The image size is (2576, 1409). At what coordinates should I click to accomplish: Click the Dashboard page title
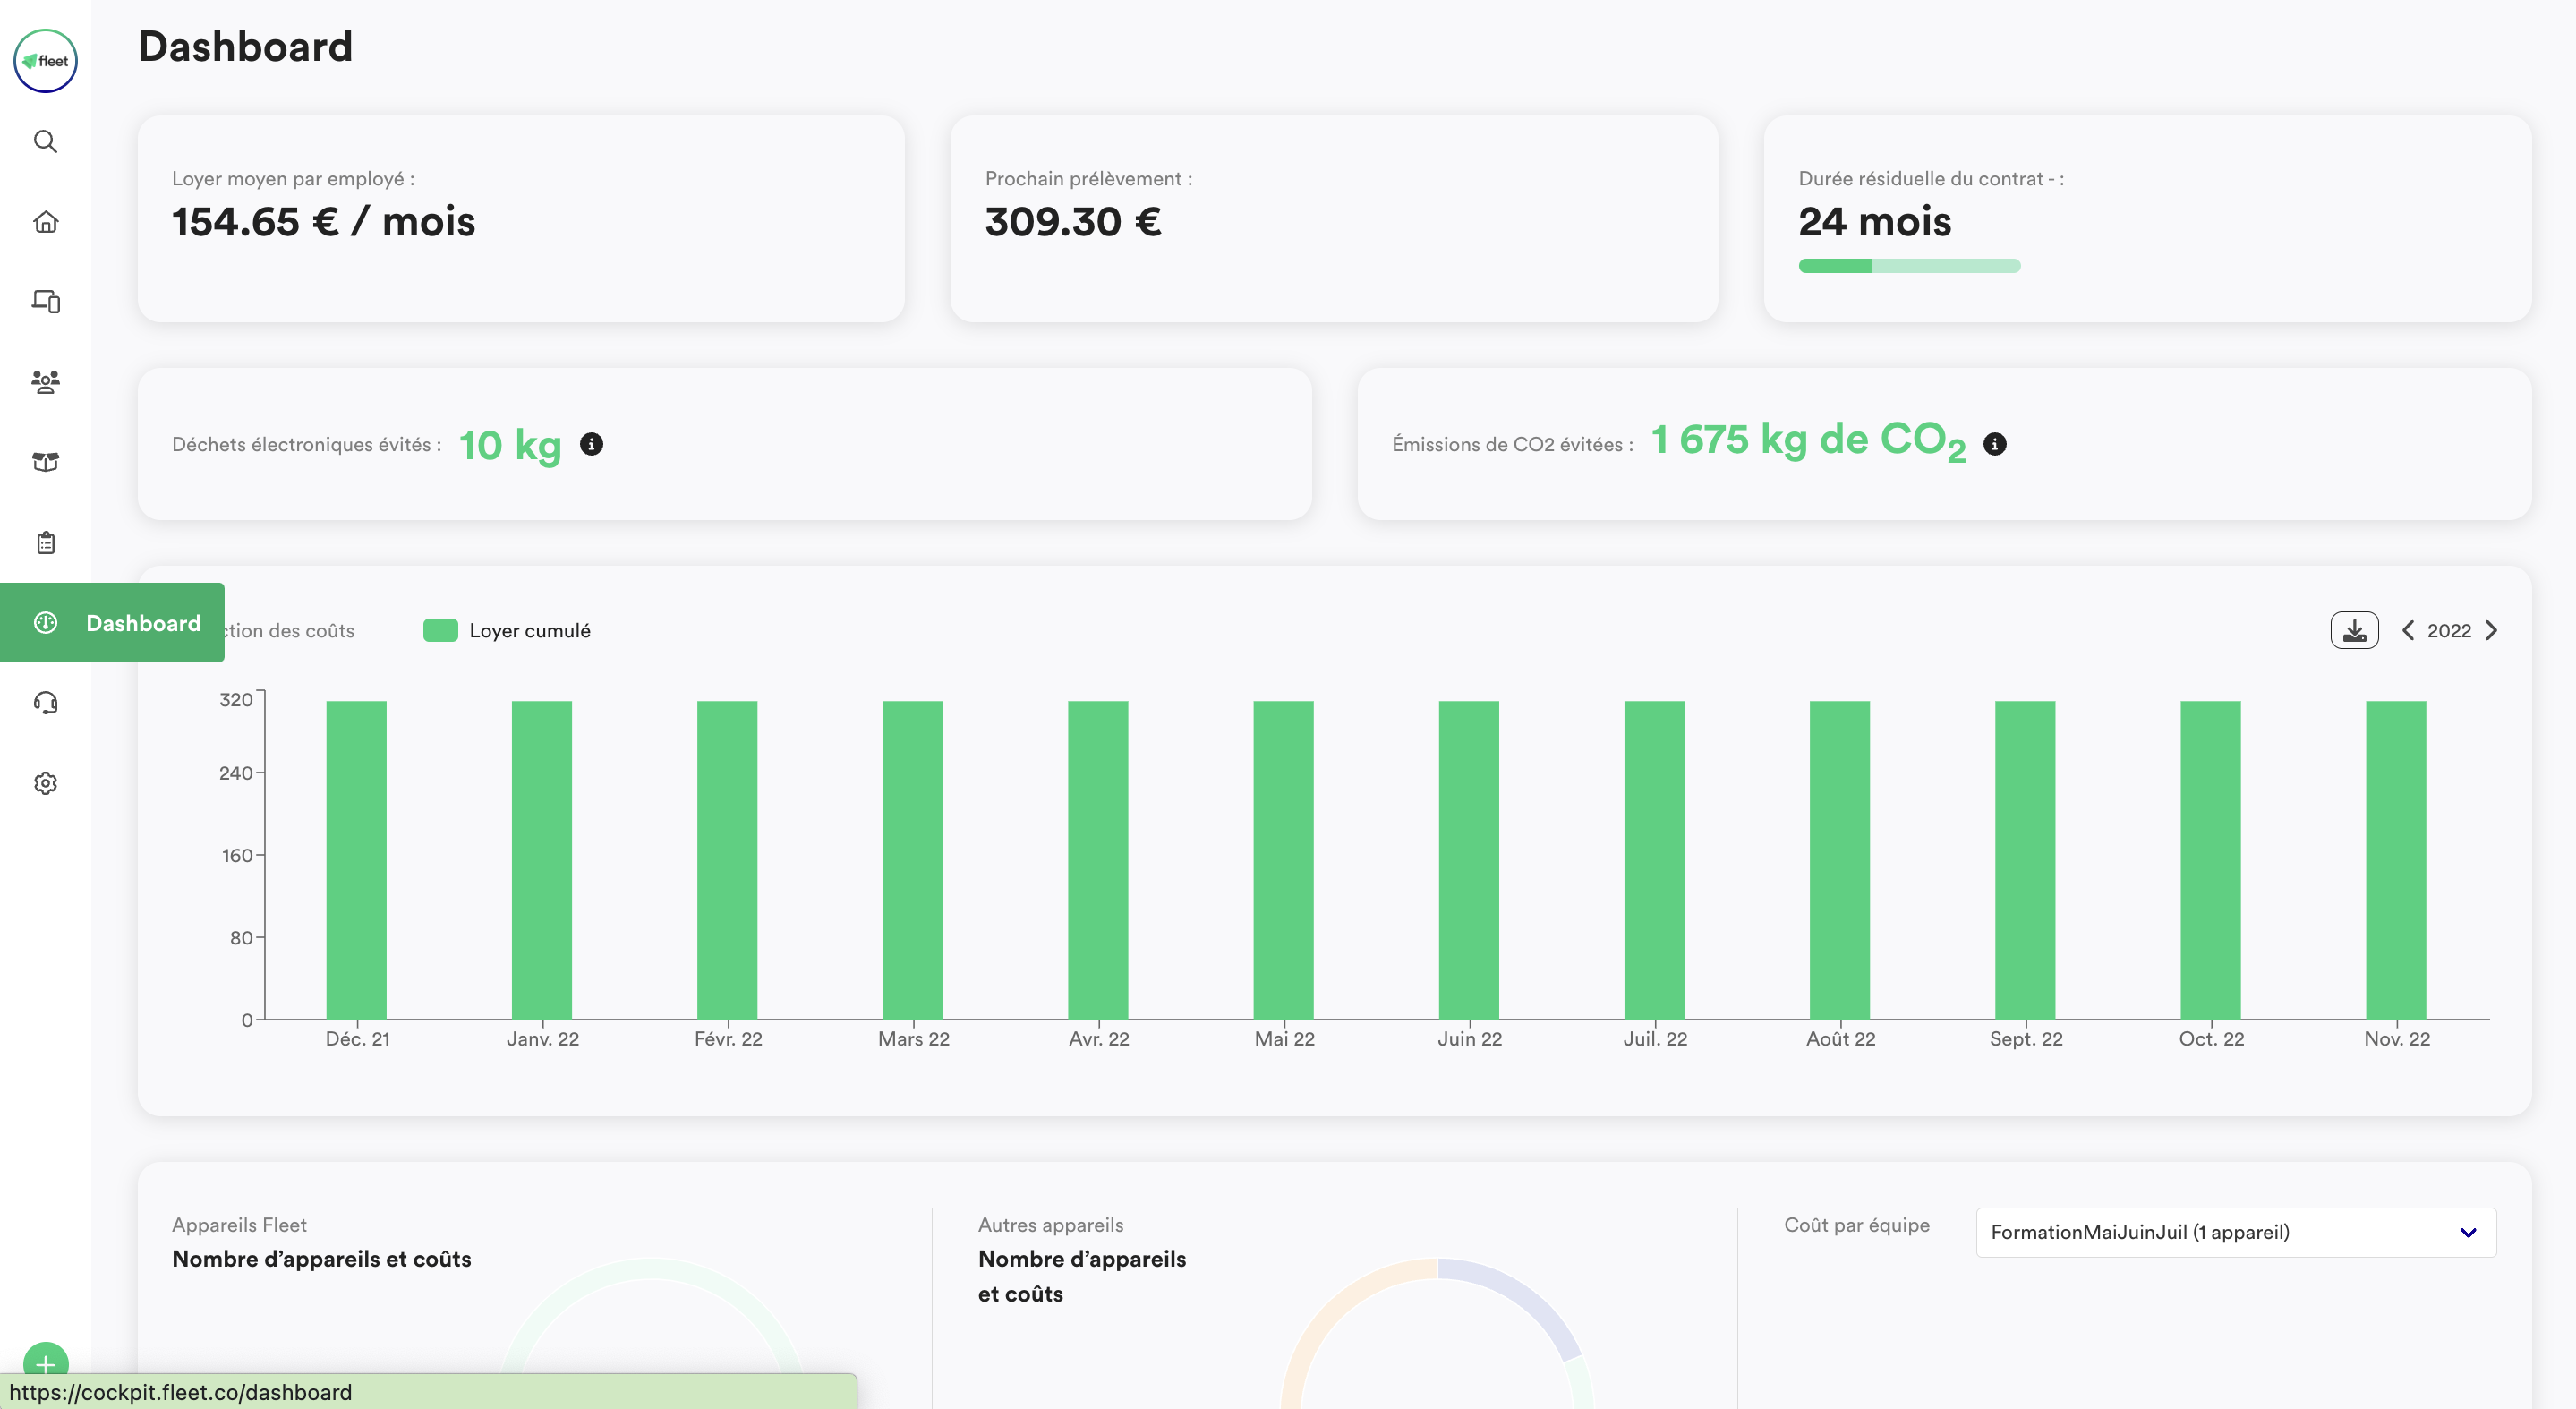pyautogui.click(x=245, y=46)
